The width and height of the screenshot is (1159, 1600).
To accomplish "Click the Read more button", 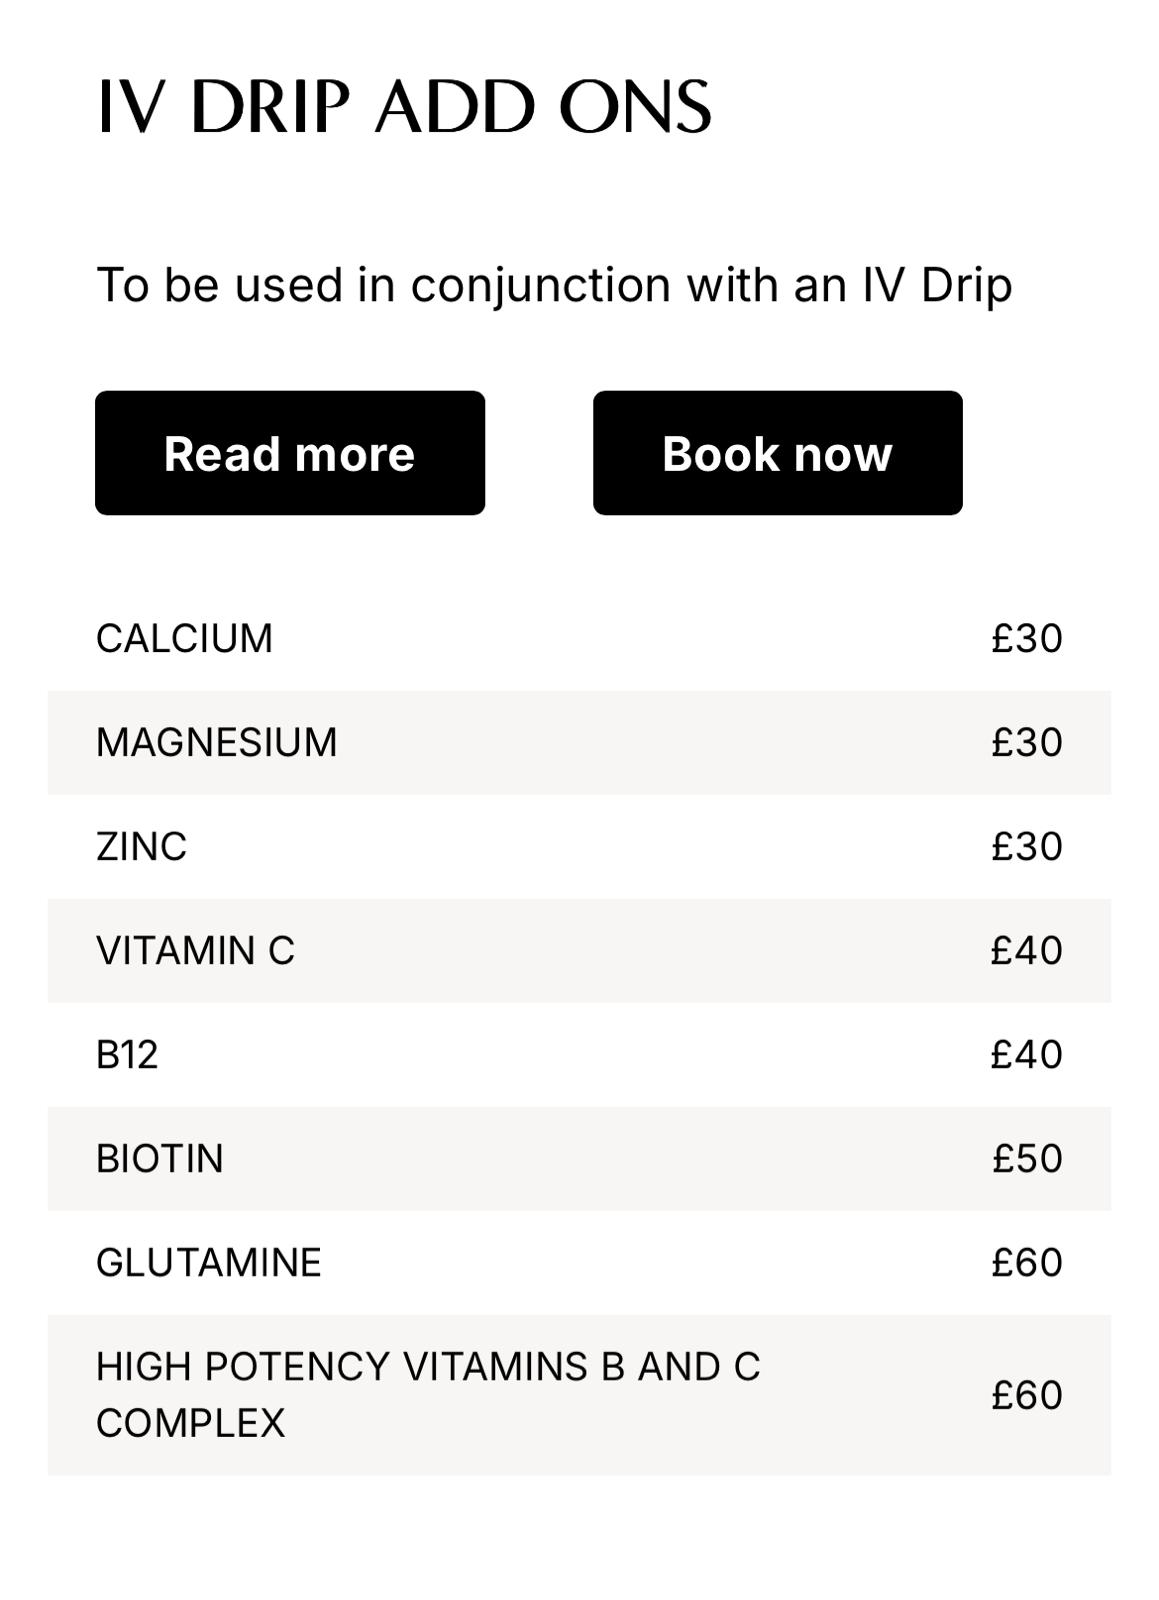I will 290,453.
